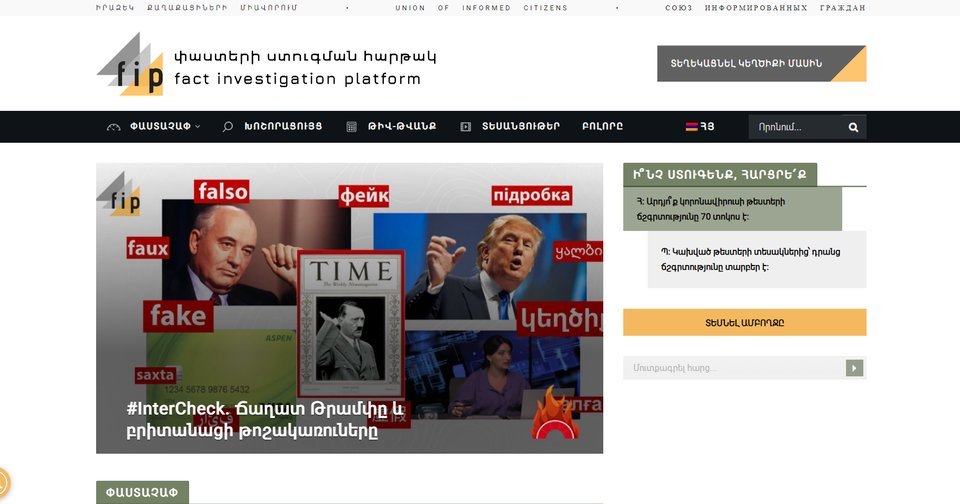Open the ՏԵՍԱՆՅՈՒԹԵՐ menu item

(x=520, y=127)
